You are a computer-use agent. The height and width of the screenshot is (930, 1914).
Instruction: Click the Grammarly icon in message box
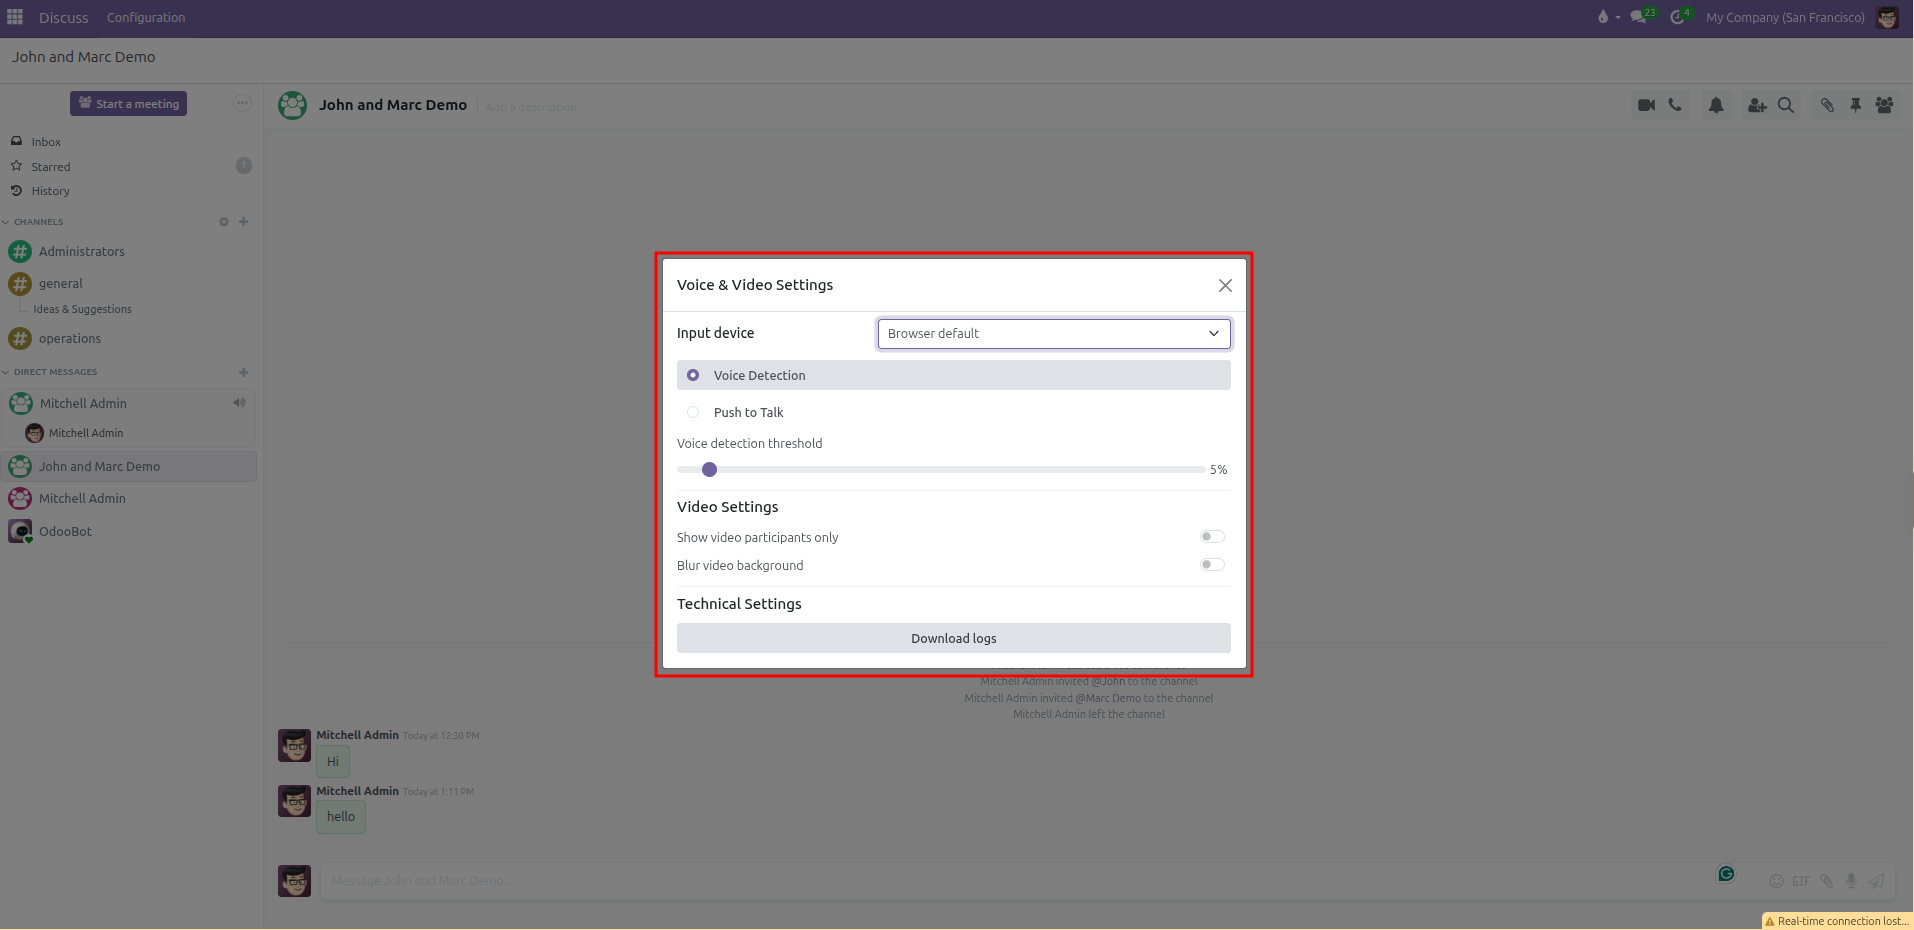point(1726,874)
